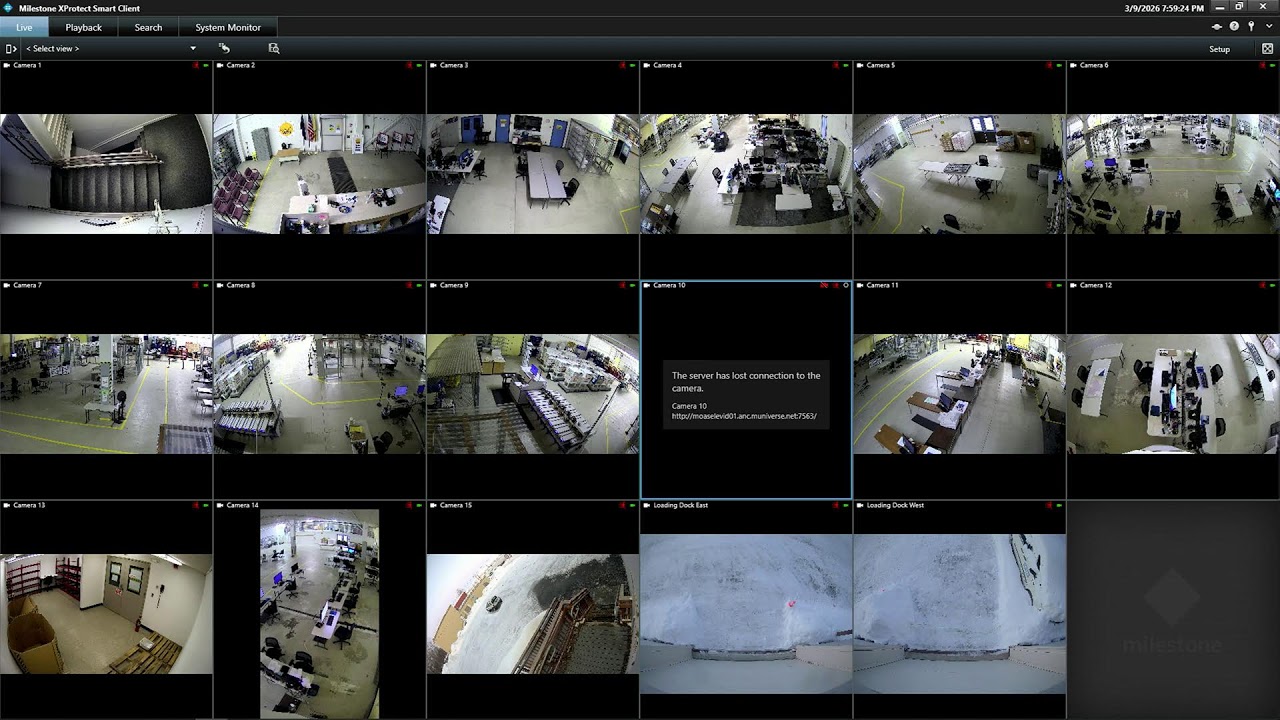The image size is (1280, 720).
Task: Click the reload view icon in toolbar
Action: pyautogui.click(x=224, y=48)
